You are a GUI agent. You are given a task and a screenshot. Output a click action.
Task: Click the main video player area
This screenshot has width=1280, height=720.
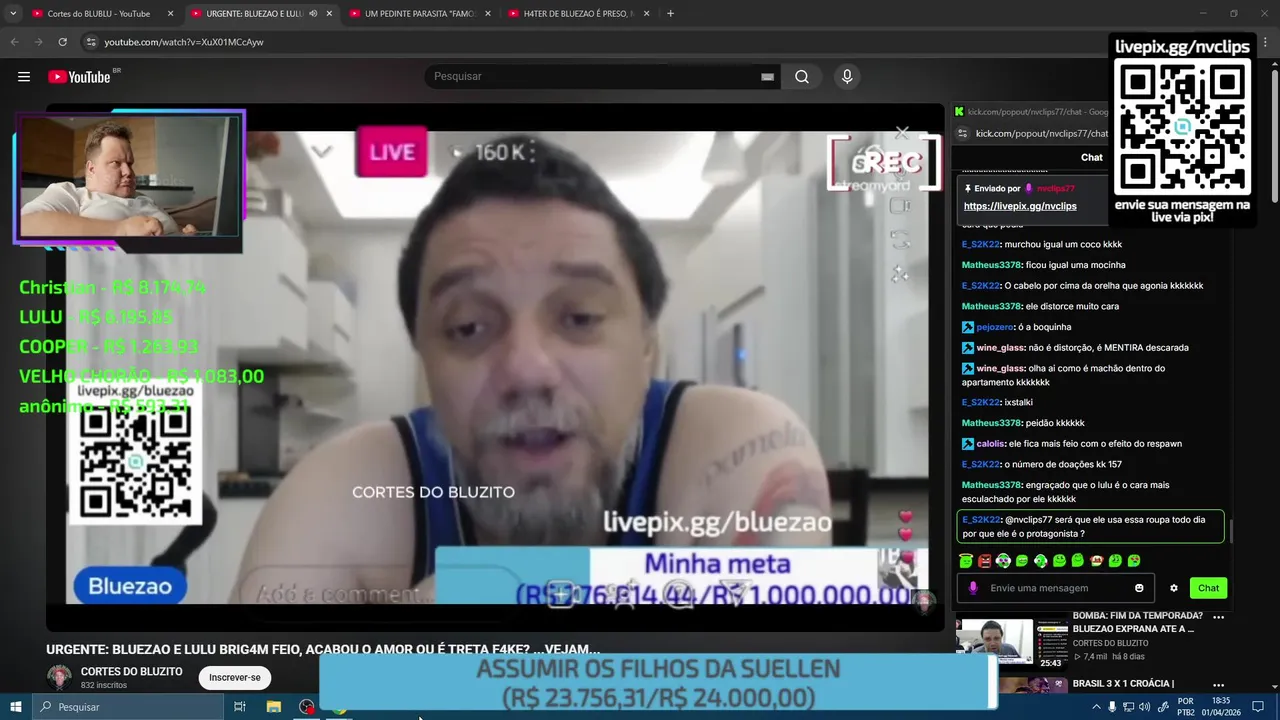[495, 367]
